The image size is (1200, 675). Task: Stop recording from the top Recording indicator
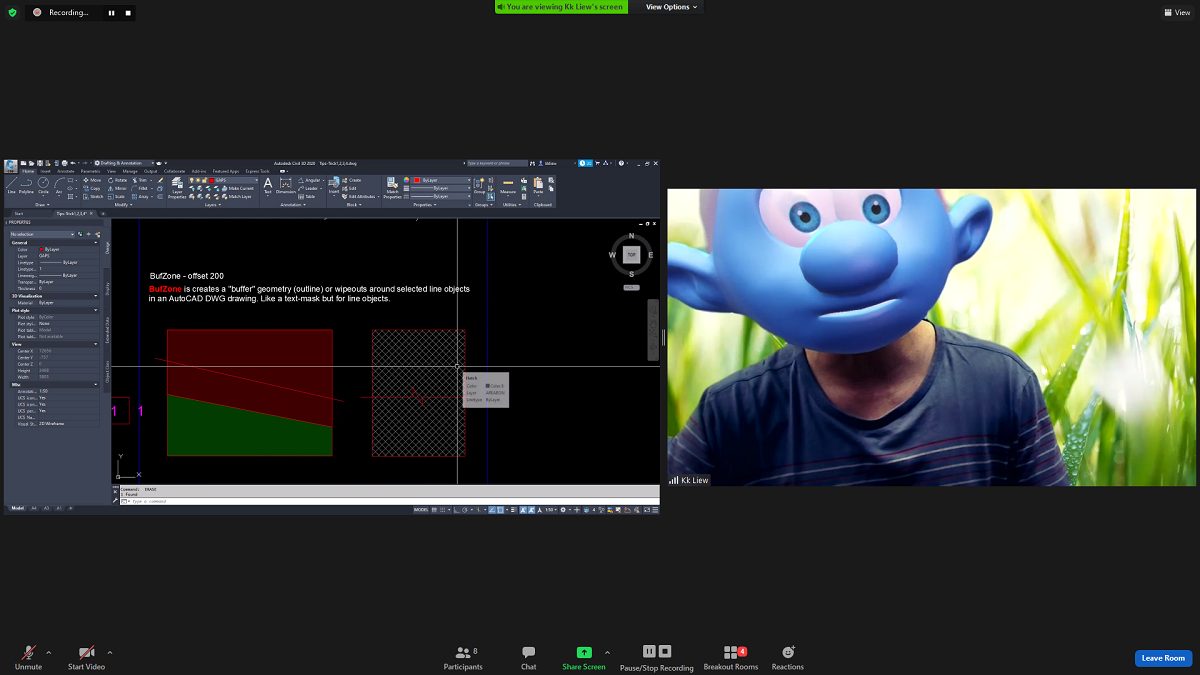(x=129, y=13)
